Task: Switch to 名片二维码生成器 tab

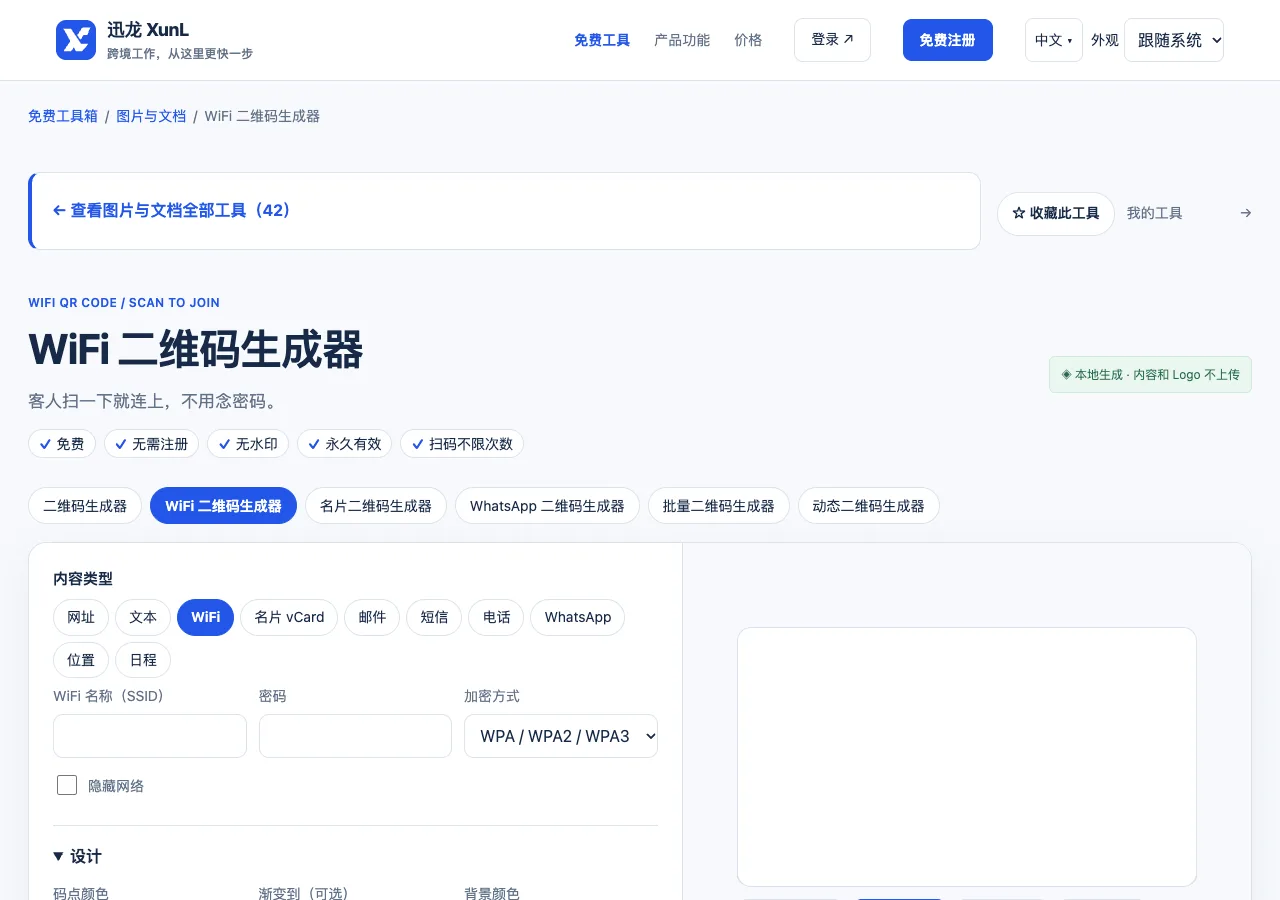Action: pos(376,506)
